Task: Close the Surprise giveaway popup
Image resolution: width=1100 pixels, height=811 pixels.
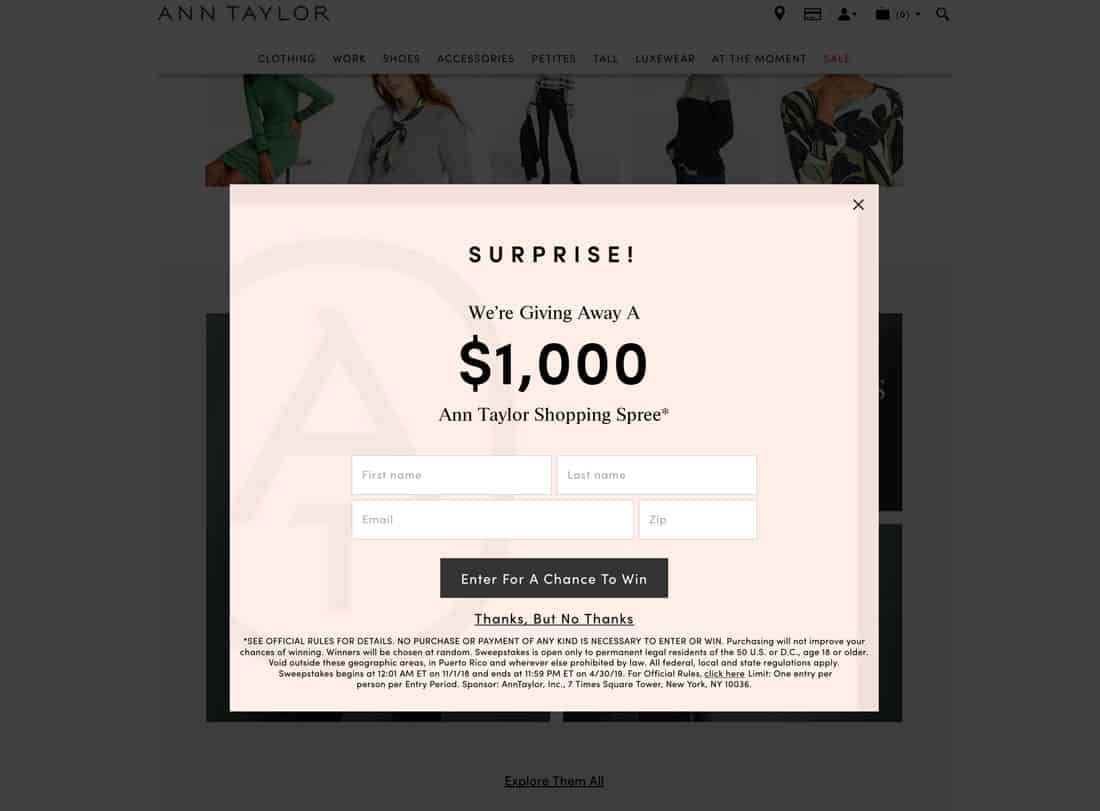Action: (x=858, y=205)
